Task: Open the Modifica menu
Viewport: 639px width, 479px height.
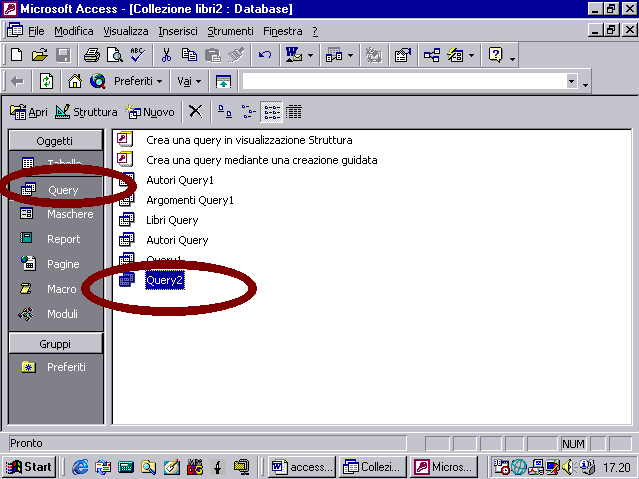Action: point(74,31)
